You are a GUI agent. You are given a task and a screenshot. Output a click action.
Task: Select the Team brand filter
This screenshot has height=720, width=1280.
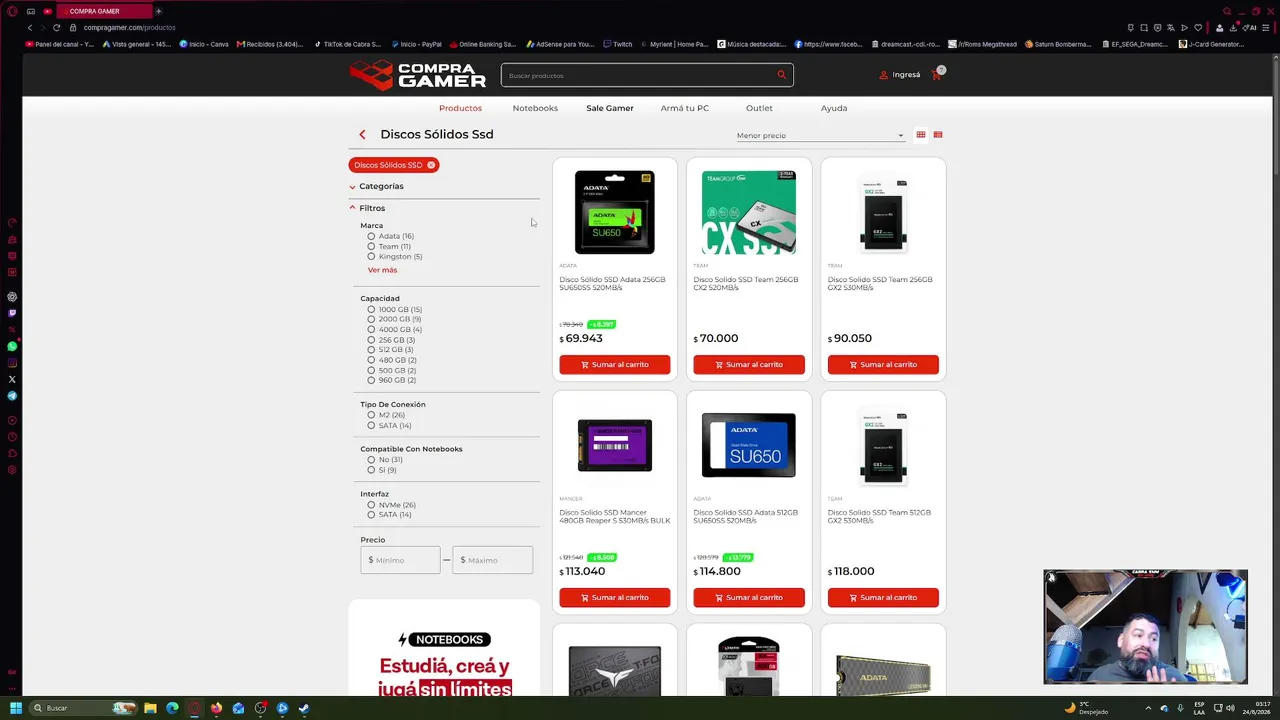click(x=371, y=246)
